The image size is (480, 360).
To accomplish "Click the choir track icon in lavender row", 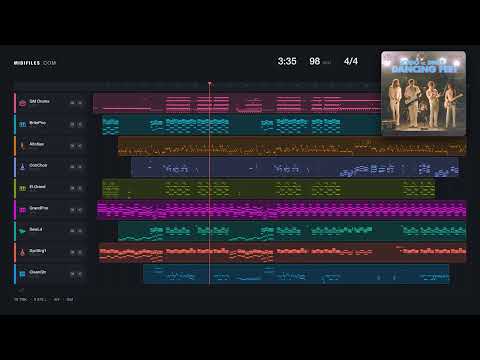I will coord(22,167).
